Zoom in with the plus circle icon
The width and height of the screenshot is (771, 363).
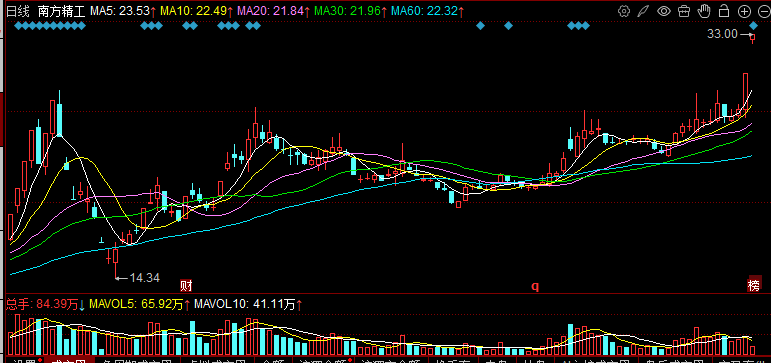click(744, 11)
